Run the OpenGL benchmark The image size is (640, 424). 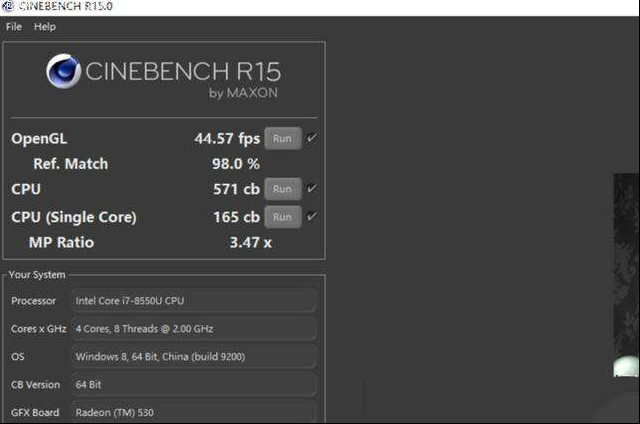(283, 138)
